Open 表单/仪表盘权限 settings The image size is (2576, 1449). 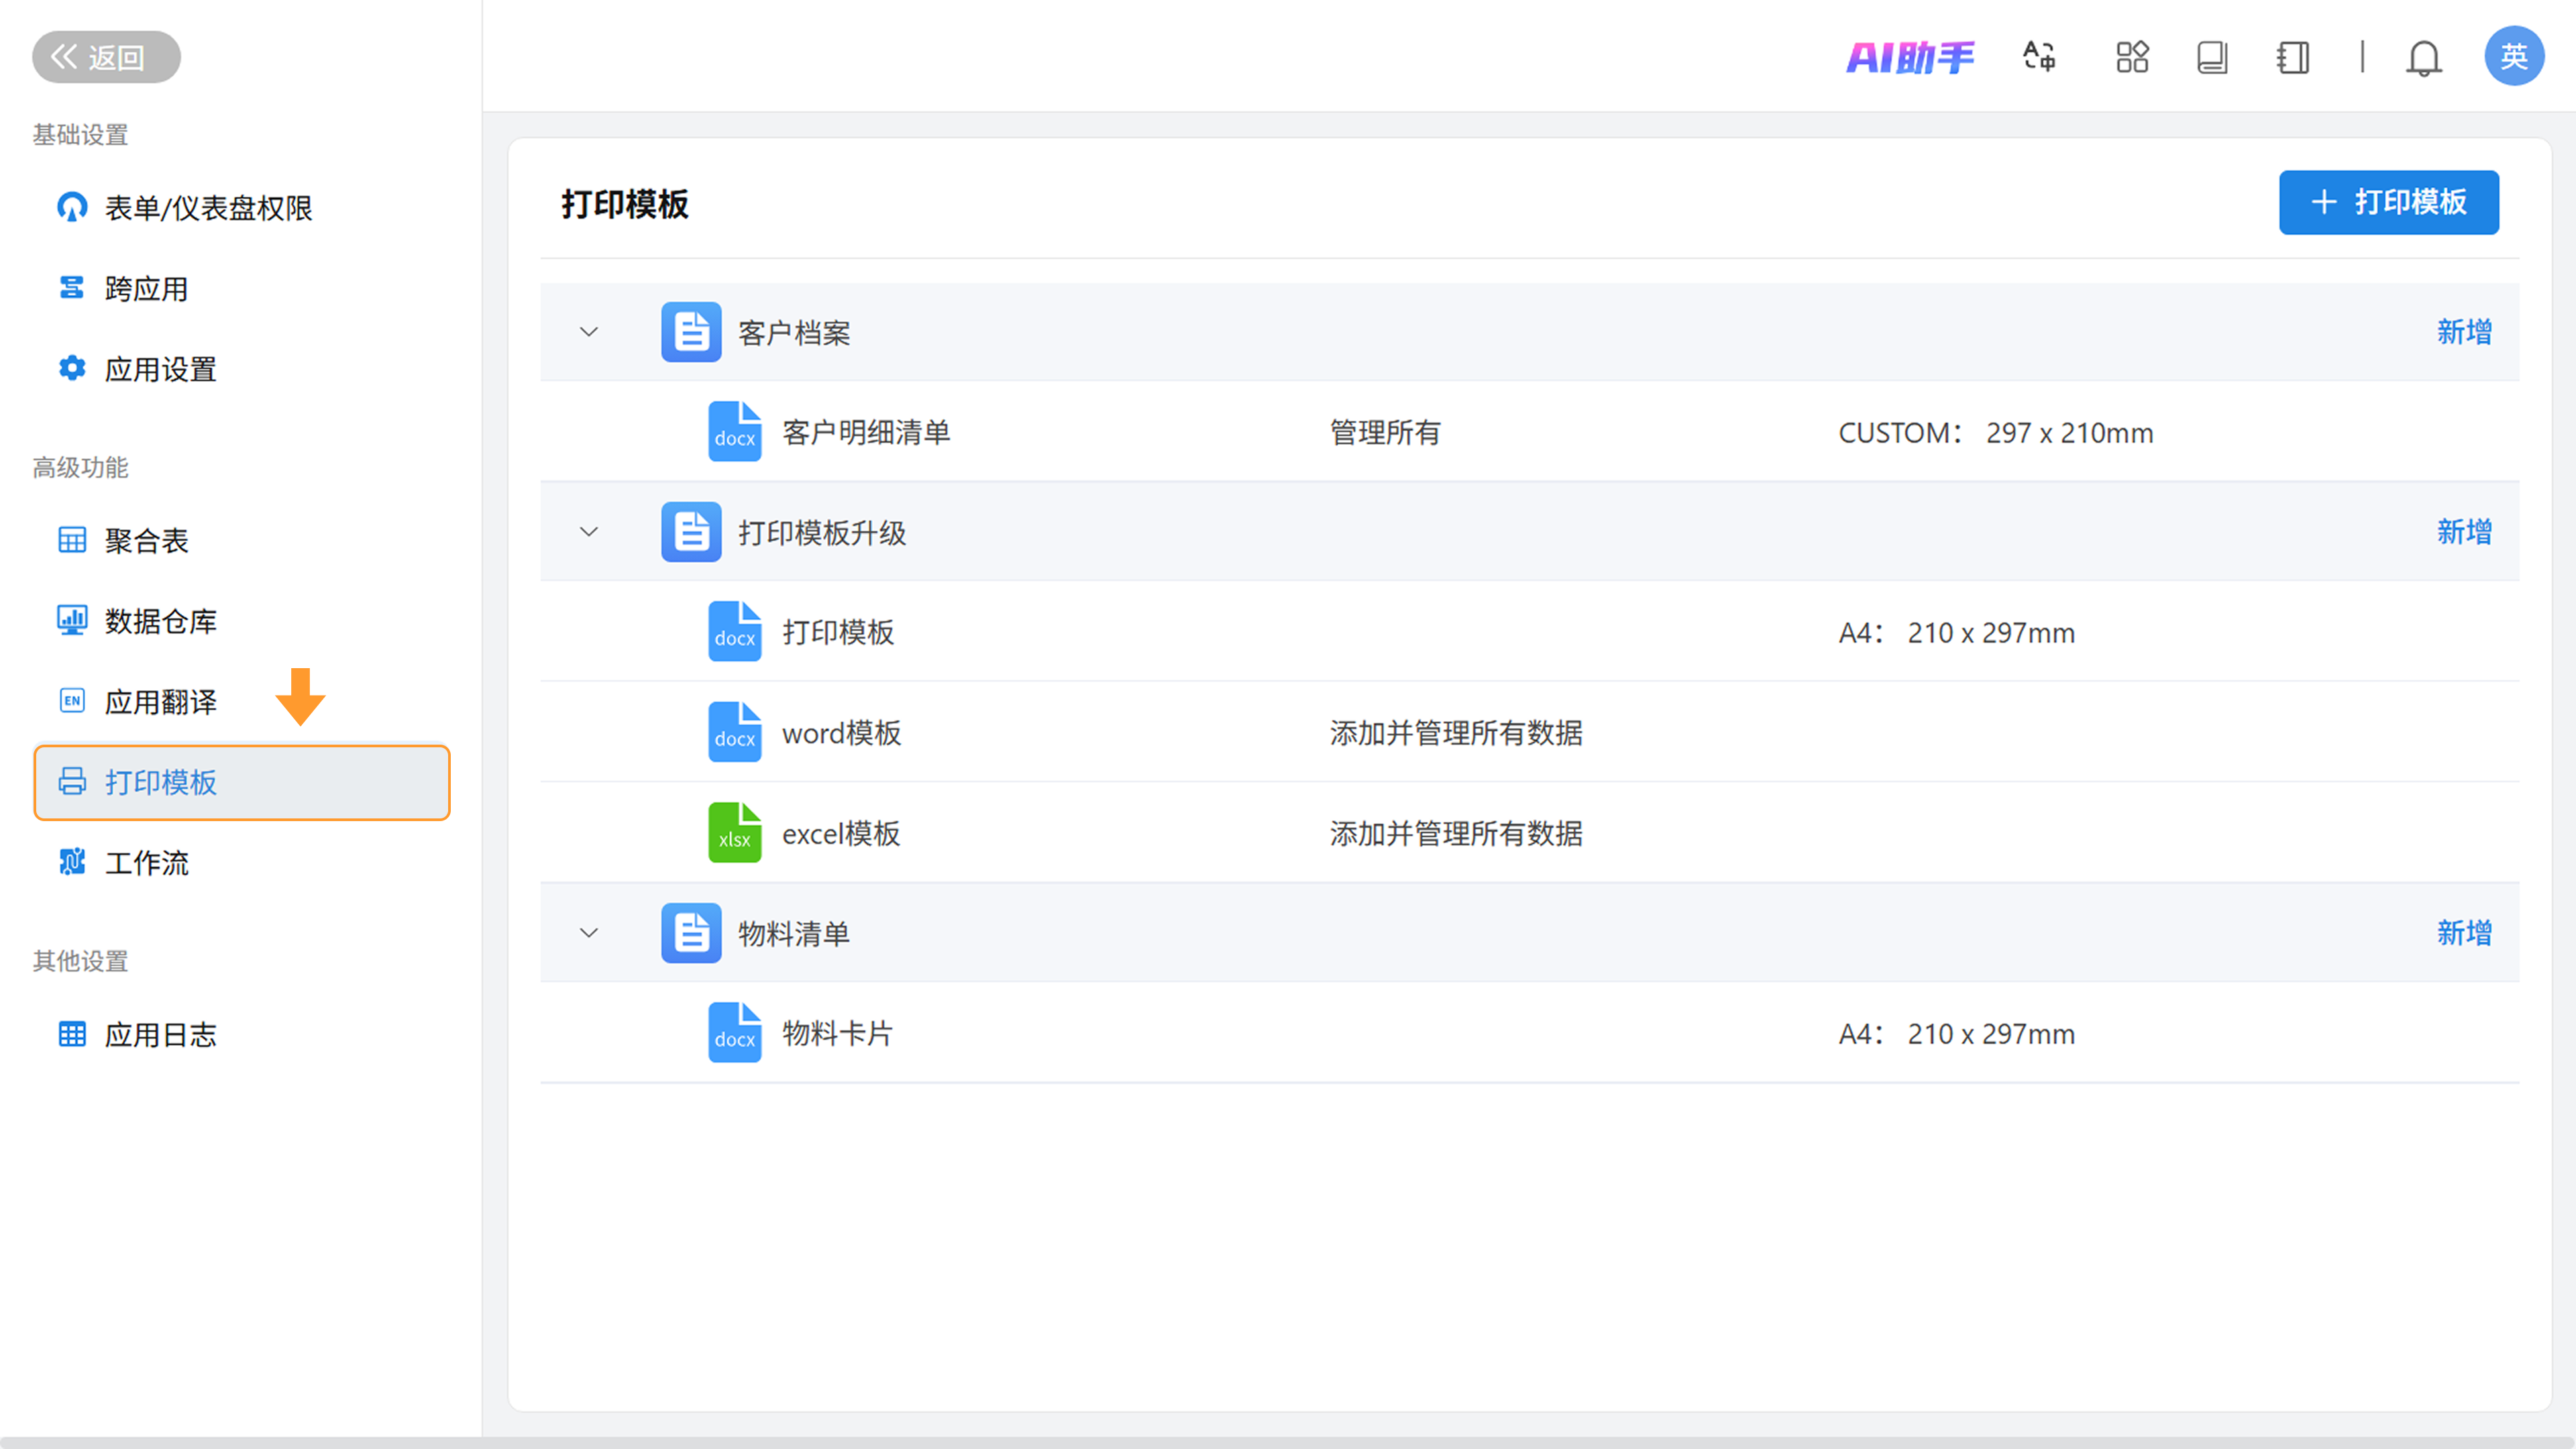coord(208,208)
